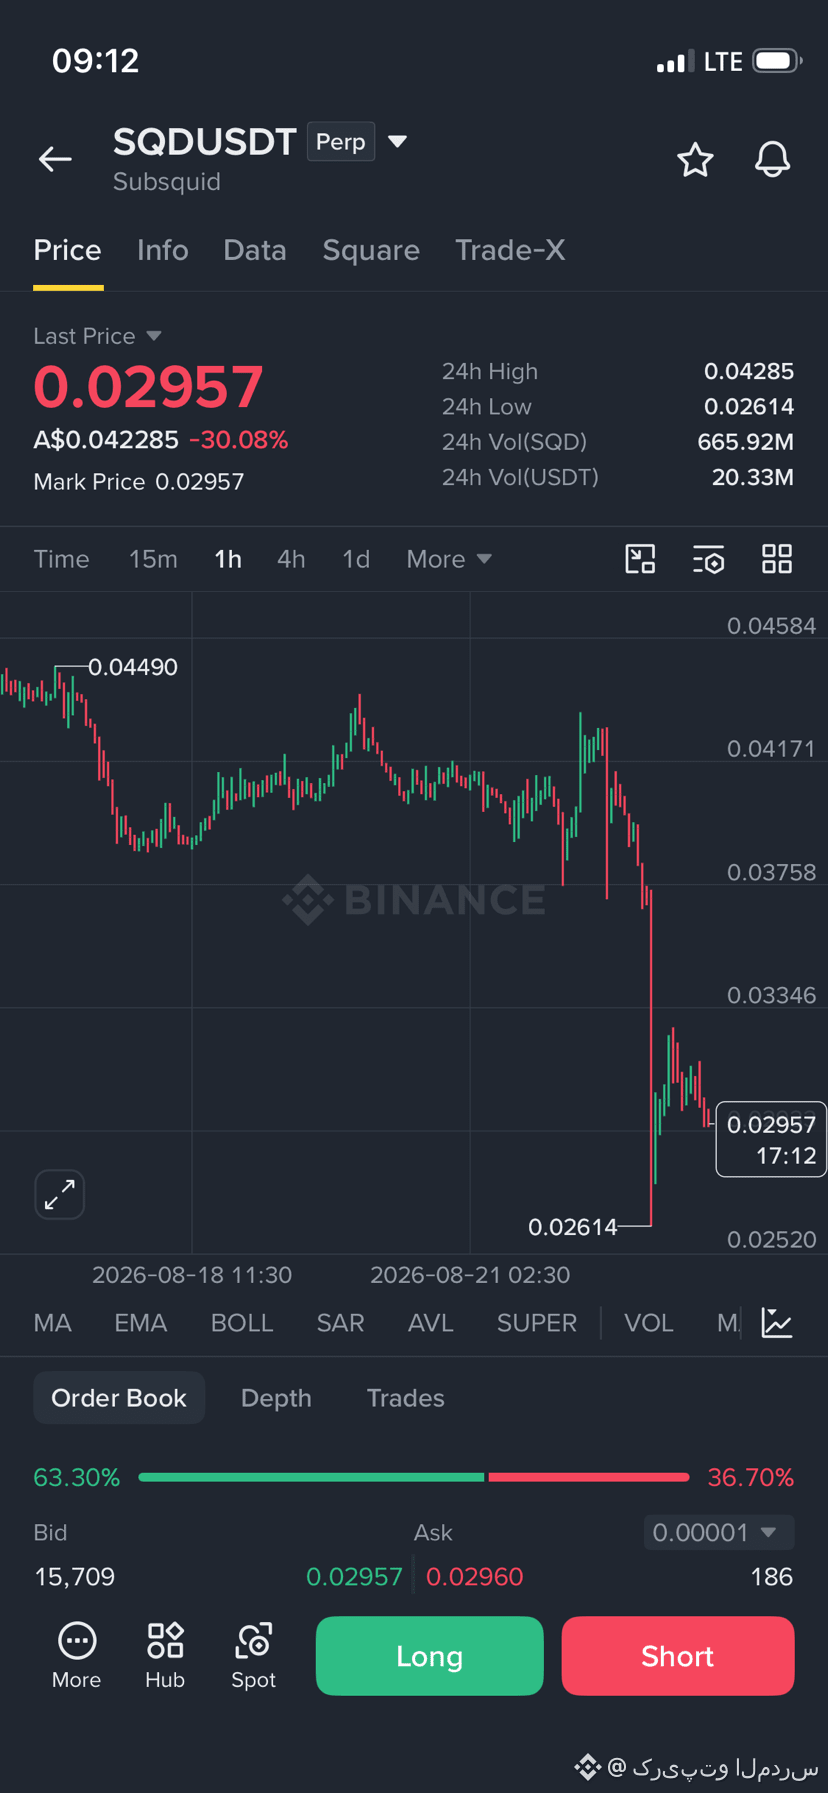828x1793 pixels.
Task: Switch to the Info tab
Action: pyautogui.click(x=162, y=250)
